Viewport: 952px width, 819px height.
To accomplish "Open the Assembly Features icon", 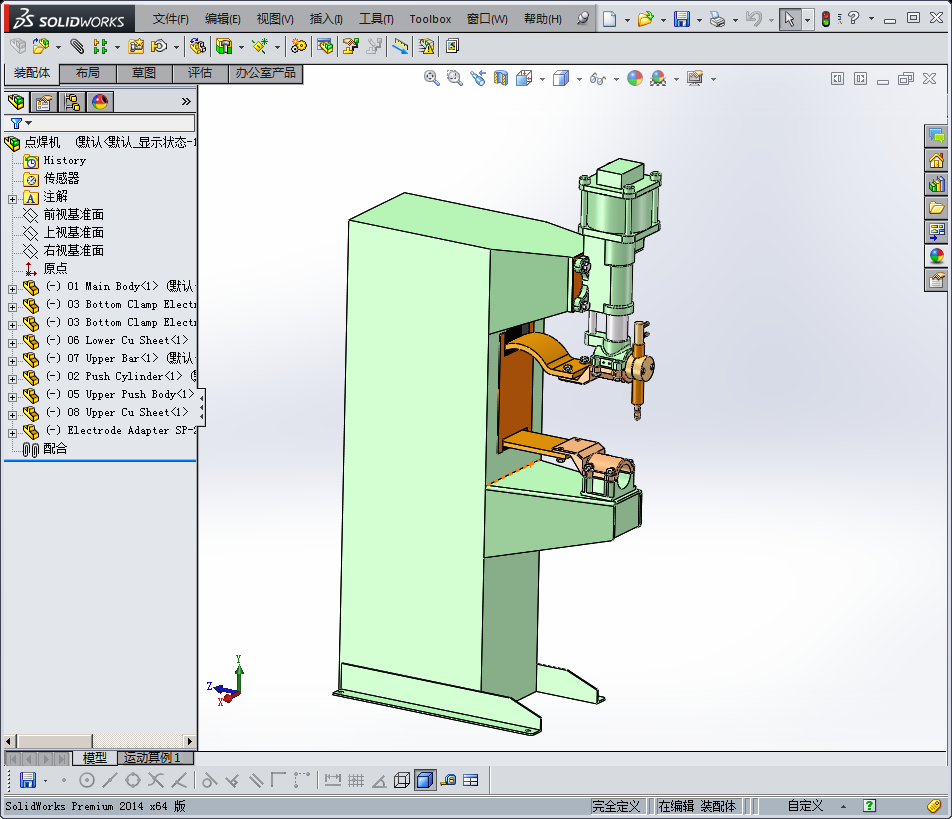I will (x=224, y=46).
